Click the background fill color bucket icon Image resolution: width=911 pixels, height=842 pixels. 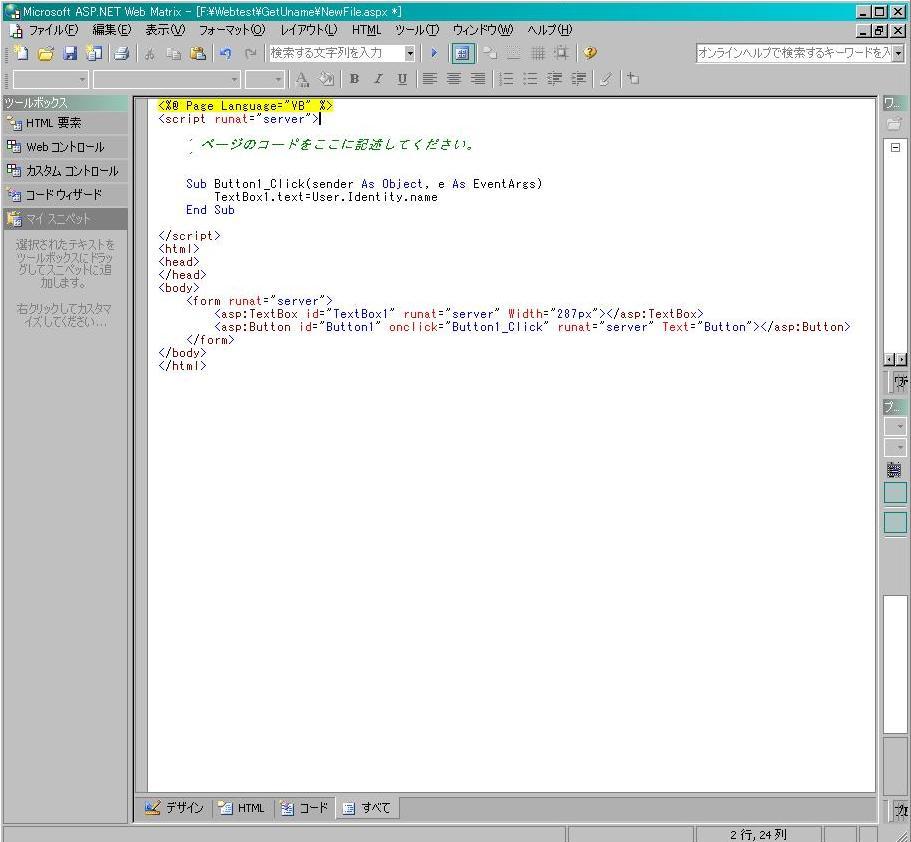tap(327, 79)
